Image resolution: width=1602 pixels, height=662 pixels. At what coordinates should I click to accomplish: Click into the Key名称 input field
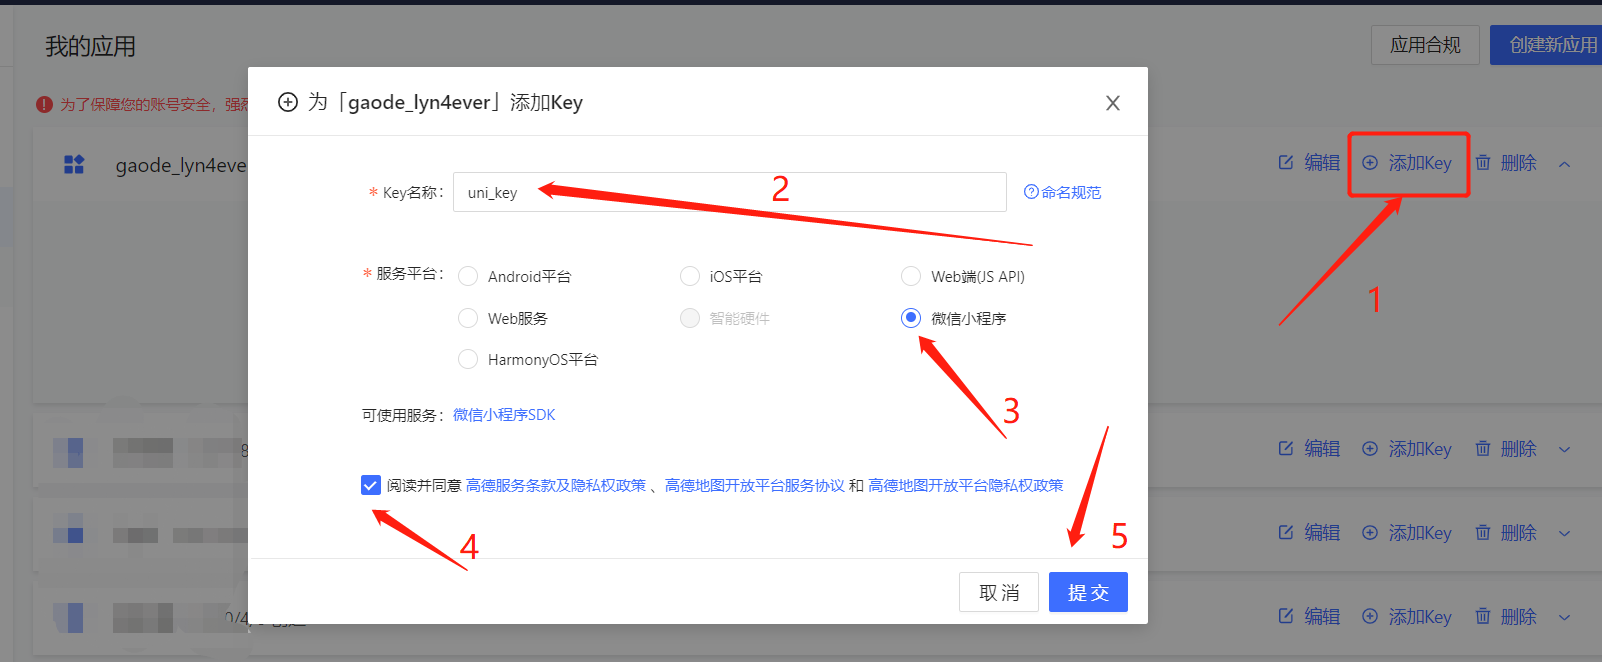(728, 192)
